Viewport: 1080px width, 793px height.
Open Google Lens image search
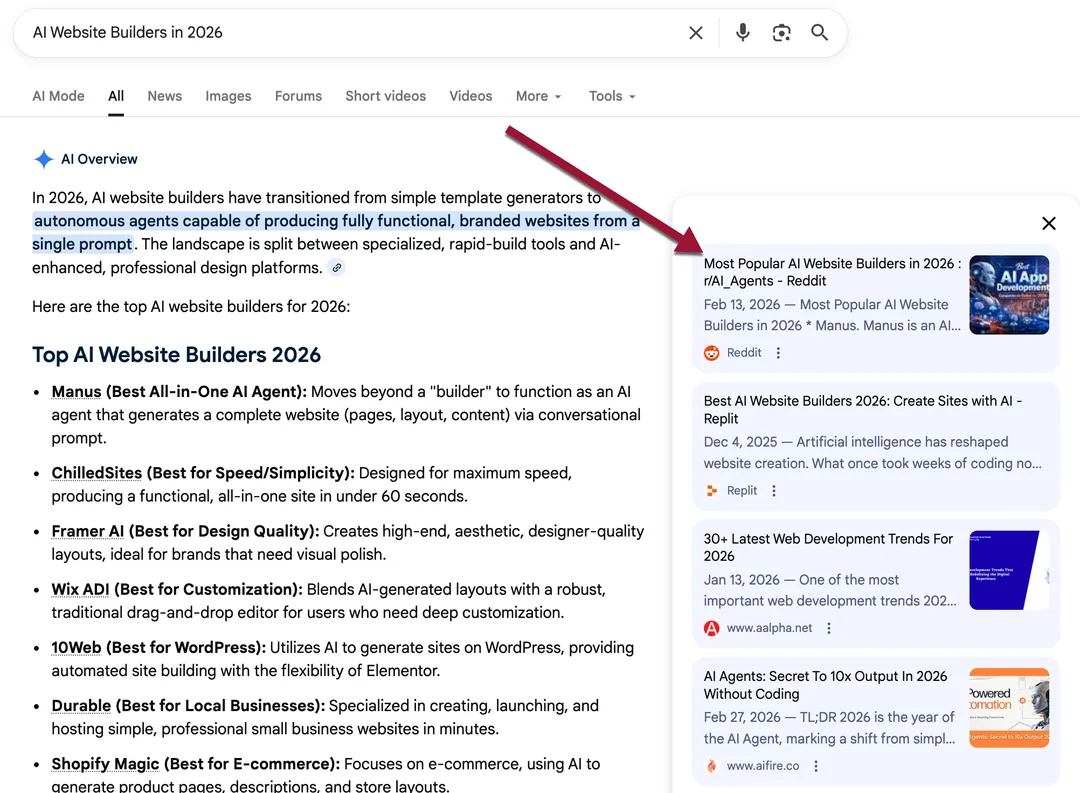point(781,33)
